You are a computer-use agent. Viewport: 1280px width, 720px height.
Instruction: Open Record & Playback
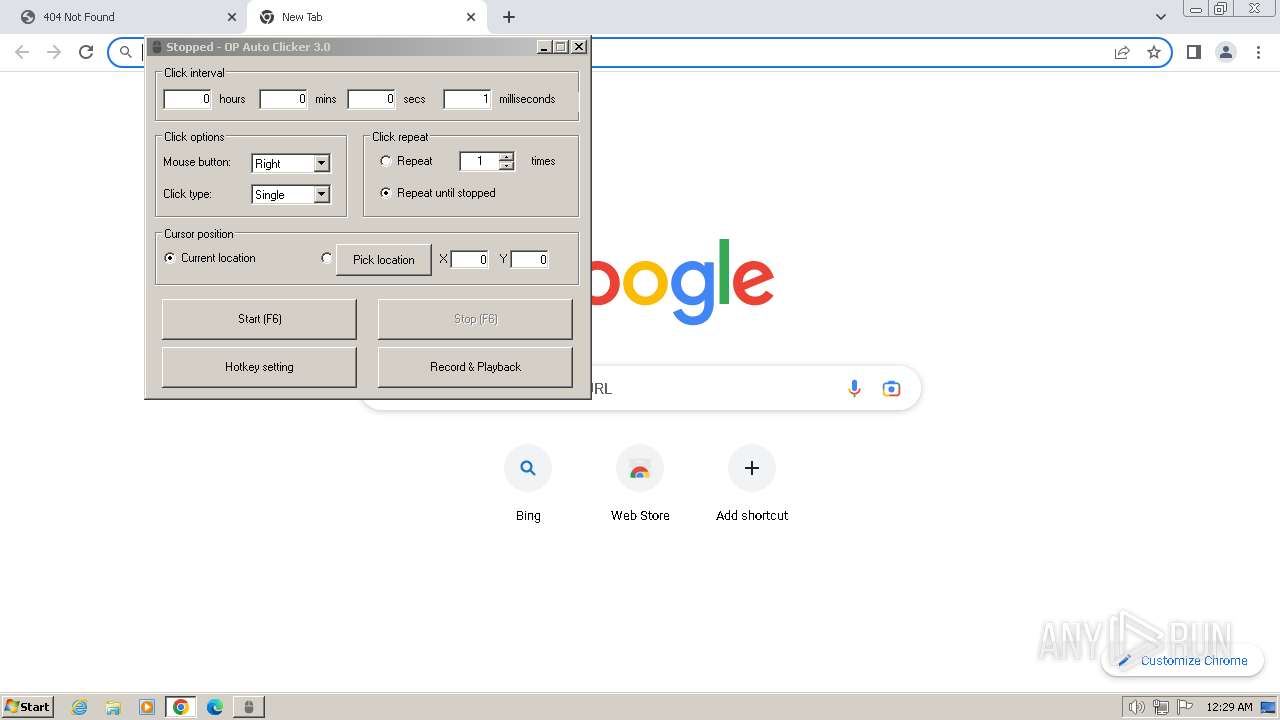475,367
